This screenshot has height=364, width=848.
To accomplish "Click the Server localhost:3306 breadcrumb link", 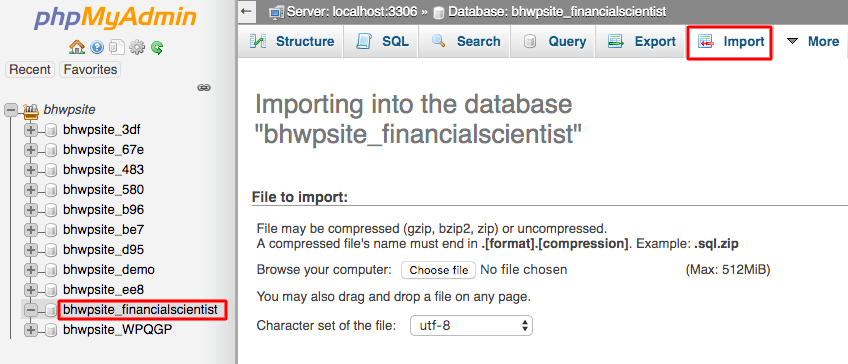I will 352,11.
